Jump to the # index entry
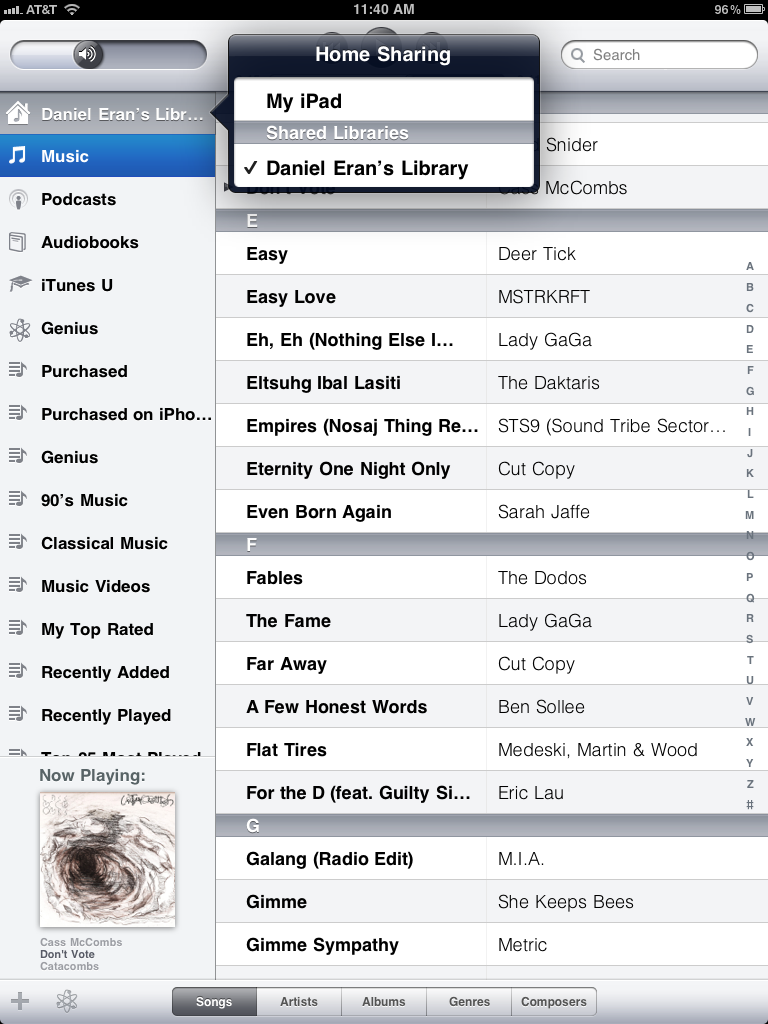 tap(750, 805)
